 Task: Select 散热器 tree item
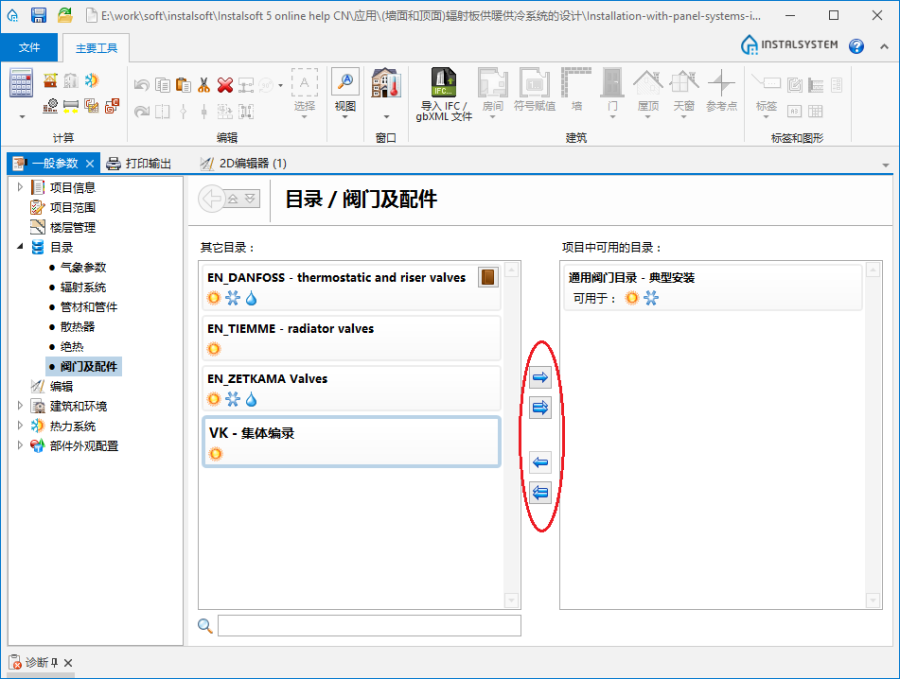77,327
